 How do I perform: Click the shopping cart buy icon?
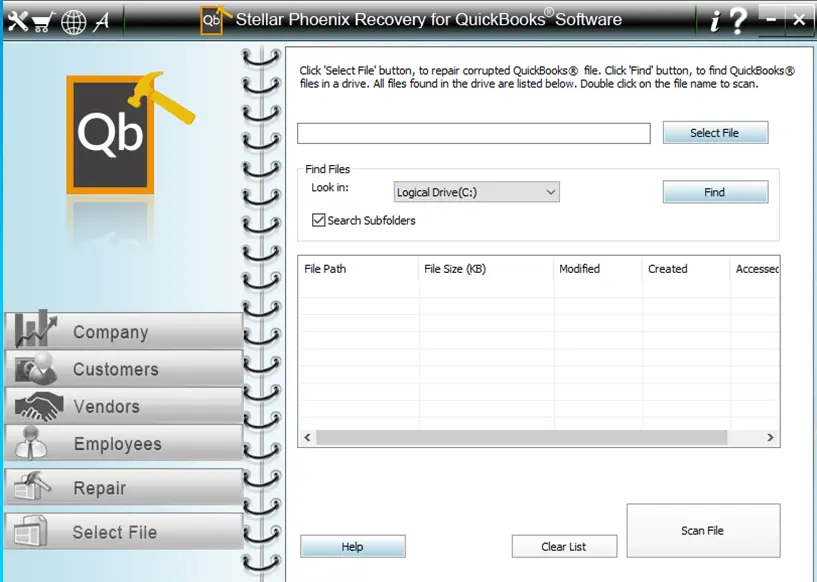coord(43,22)
